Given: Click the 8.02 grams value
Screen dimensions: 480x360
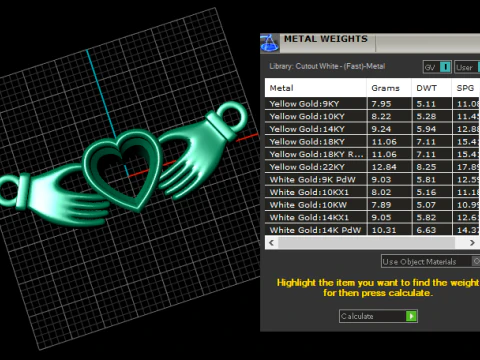Looking at the screenshot, I should (x=381, y=193).
